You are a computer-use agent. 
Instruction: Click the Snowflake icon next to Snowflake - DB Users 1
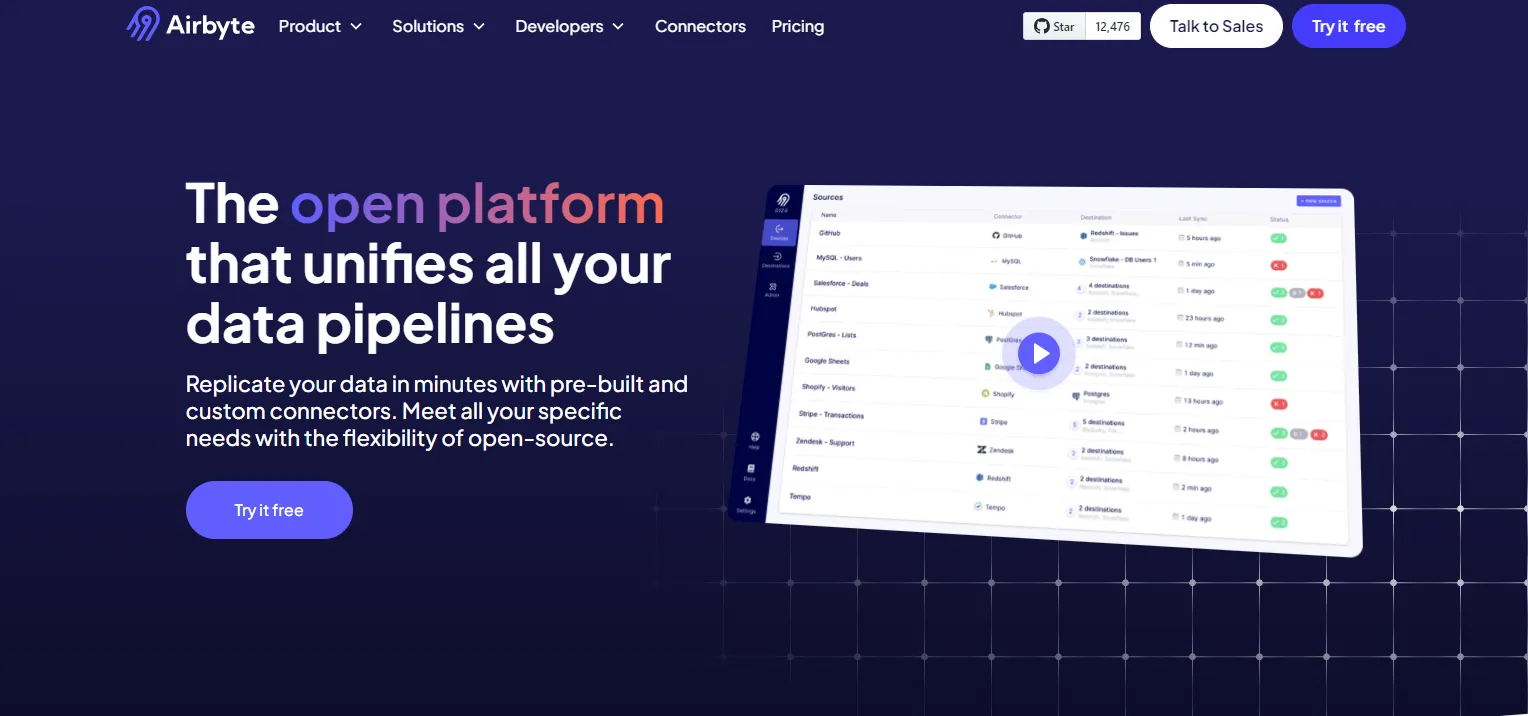[x=1082, y=262]
